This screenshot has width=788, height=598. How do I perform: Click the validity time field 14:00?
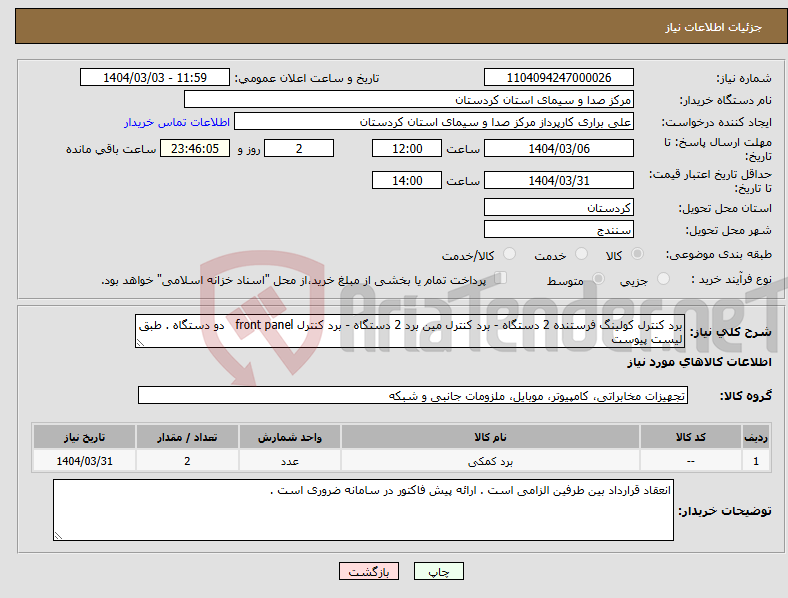pyautogui.click(x=407, y=180)
